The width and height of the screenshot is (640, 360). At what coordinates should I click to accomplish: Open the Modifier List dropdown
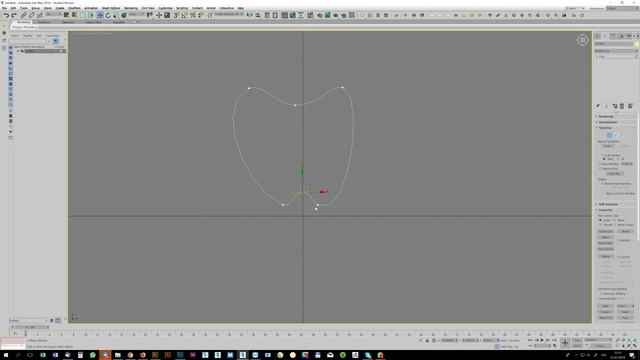tap(616, 51)
